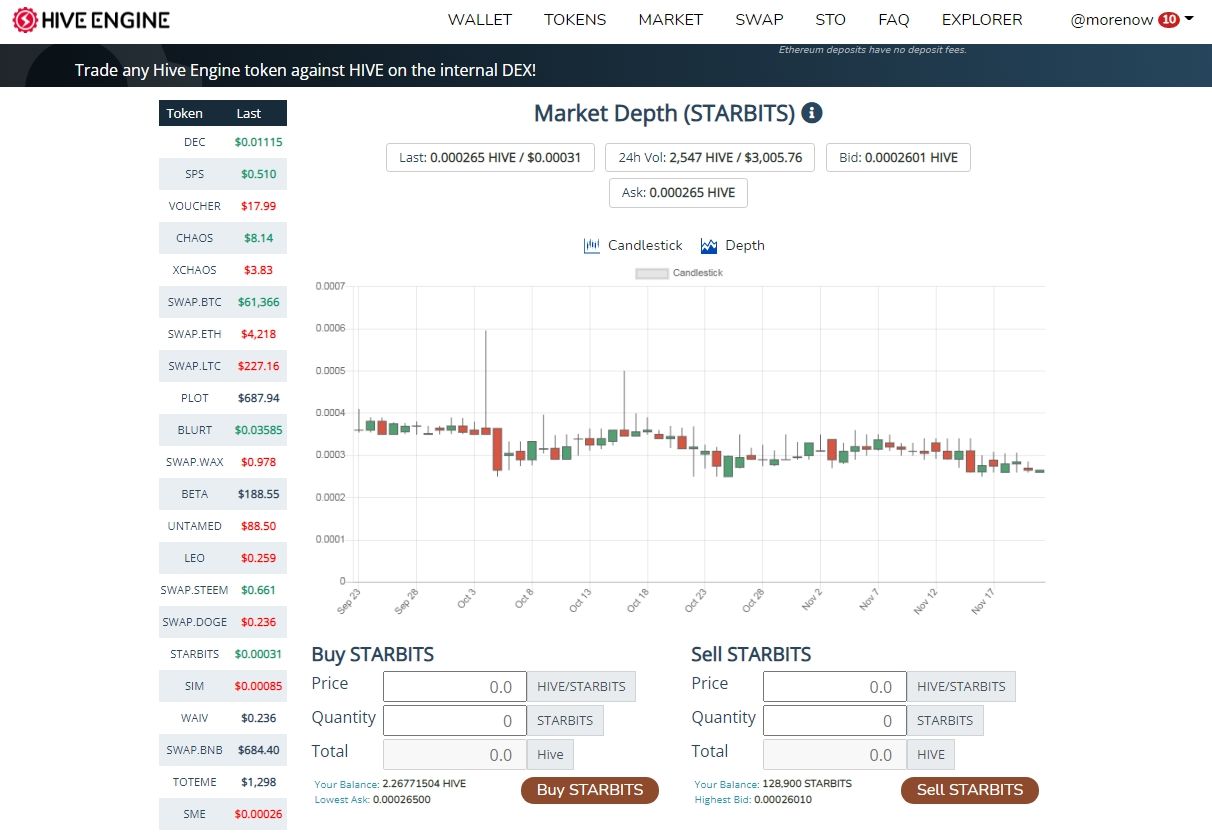Select the SWAP.DOGE token row

click(223, 622)
